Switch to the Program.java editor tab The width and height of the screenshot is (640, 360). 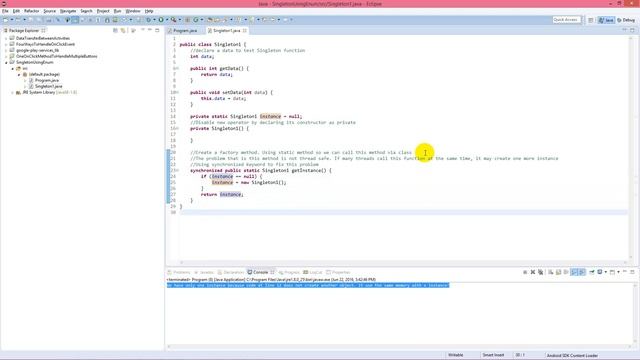185,31
